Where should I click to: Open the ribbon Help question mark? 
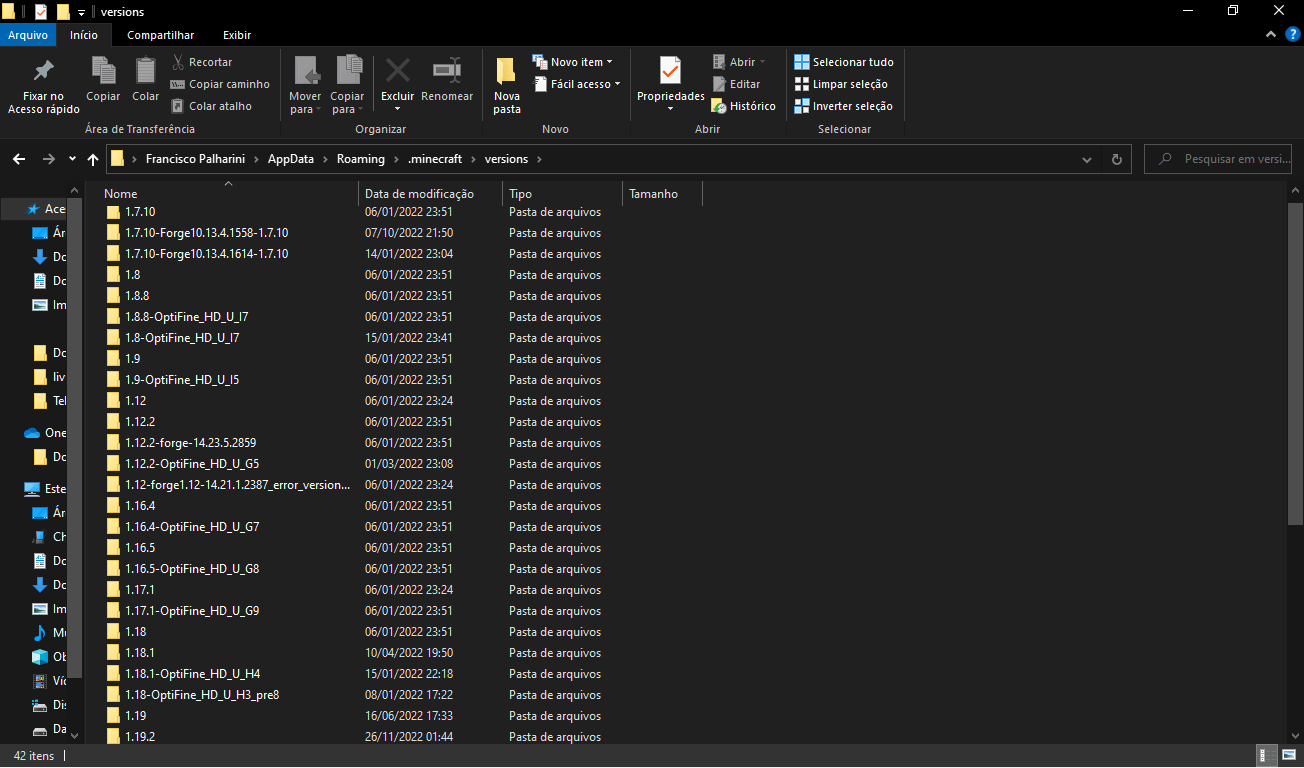(1291, 35)
